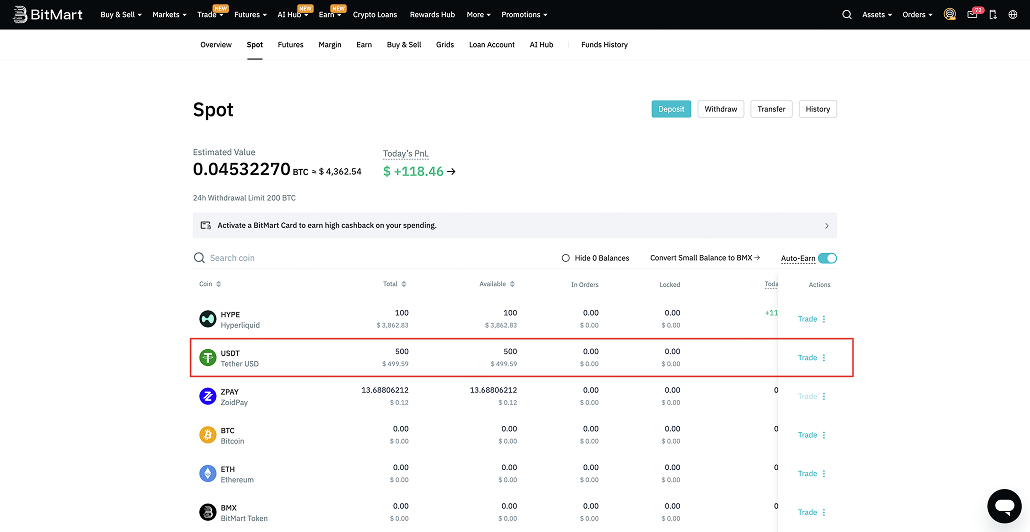Click the Auto-Earn label text

pyautogui.click(x=797, y=259)
